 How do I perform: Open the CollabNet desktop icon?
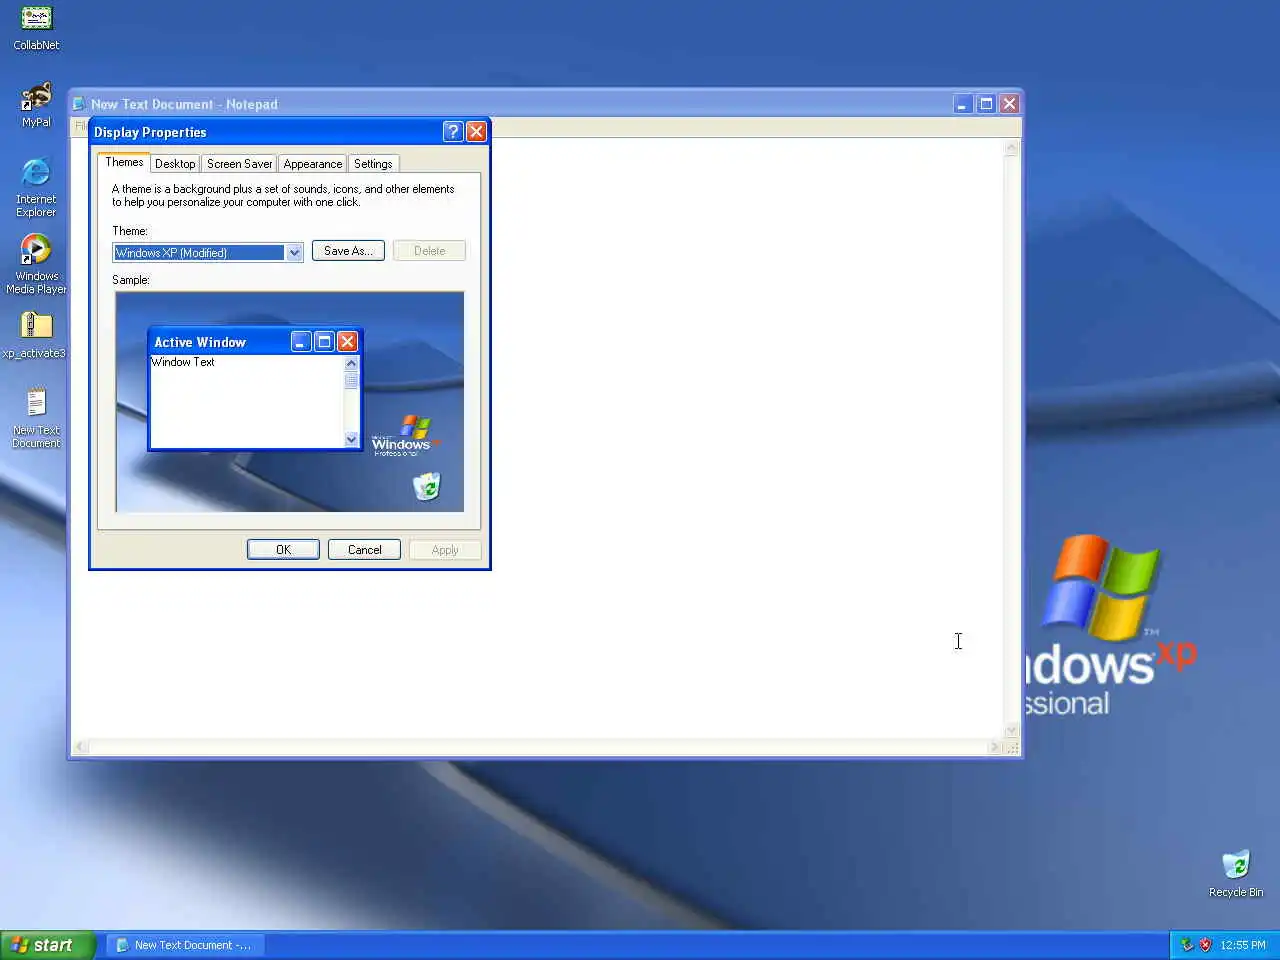tap(36, 28)
